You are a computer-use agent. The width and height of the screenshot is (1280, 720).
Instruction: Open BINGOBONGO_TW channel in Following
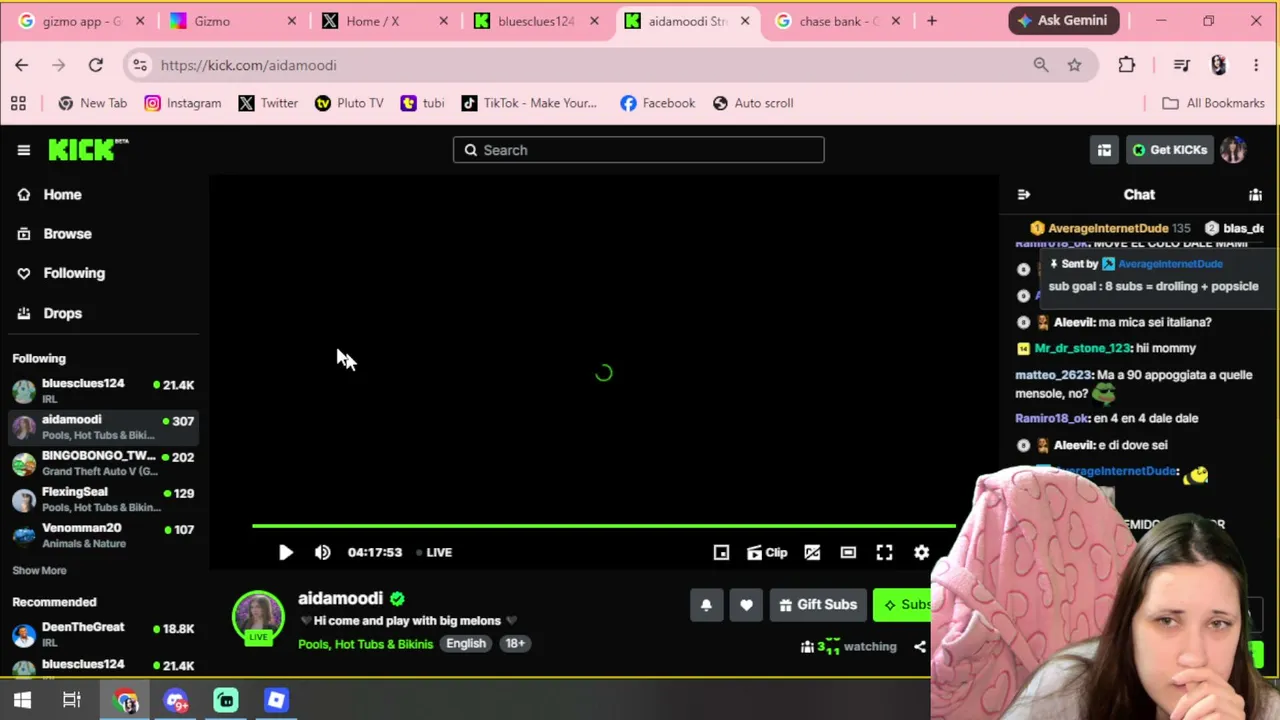[x=103, y=463]
